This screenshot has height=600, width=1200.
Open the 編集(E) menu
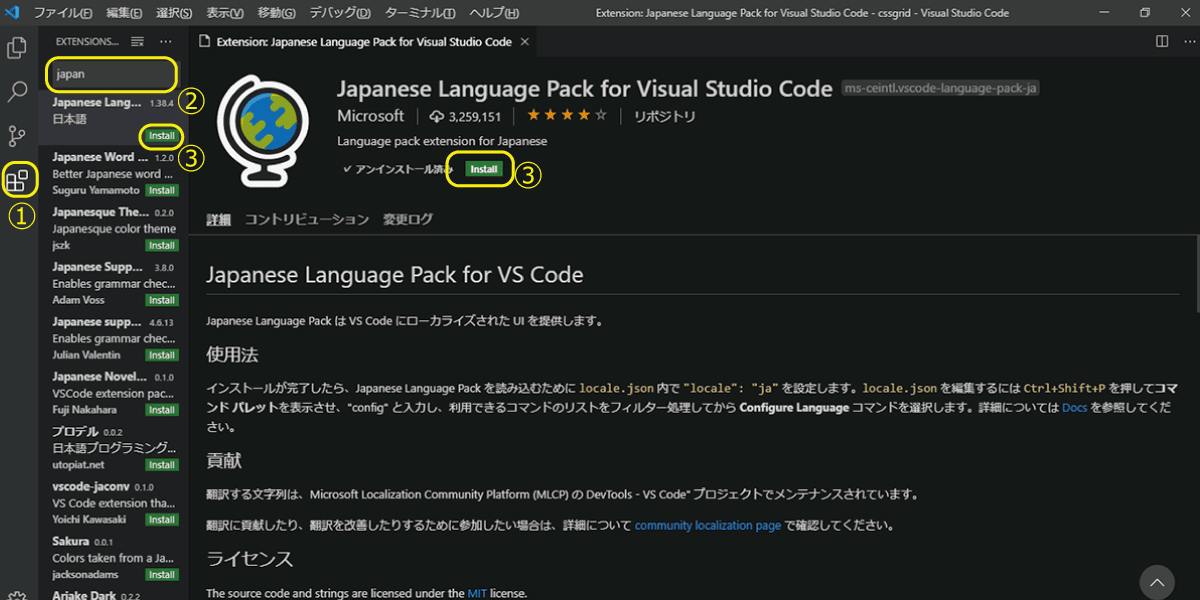pyautogui.click(x=125, y=13)
